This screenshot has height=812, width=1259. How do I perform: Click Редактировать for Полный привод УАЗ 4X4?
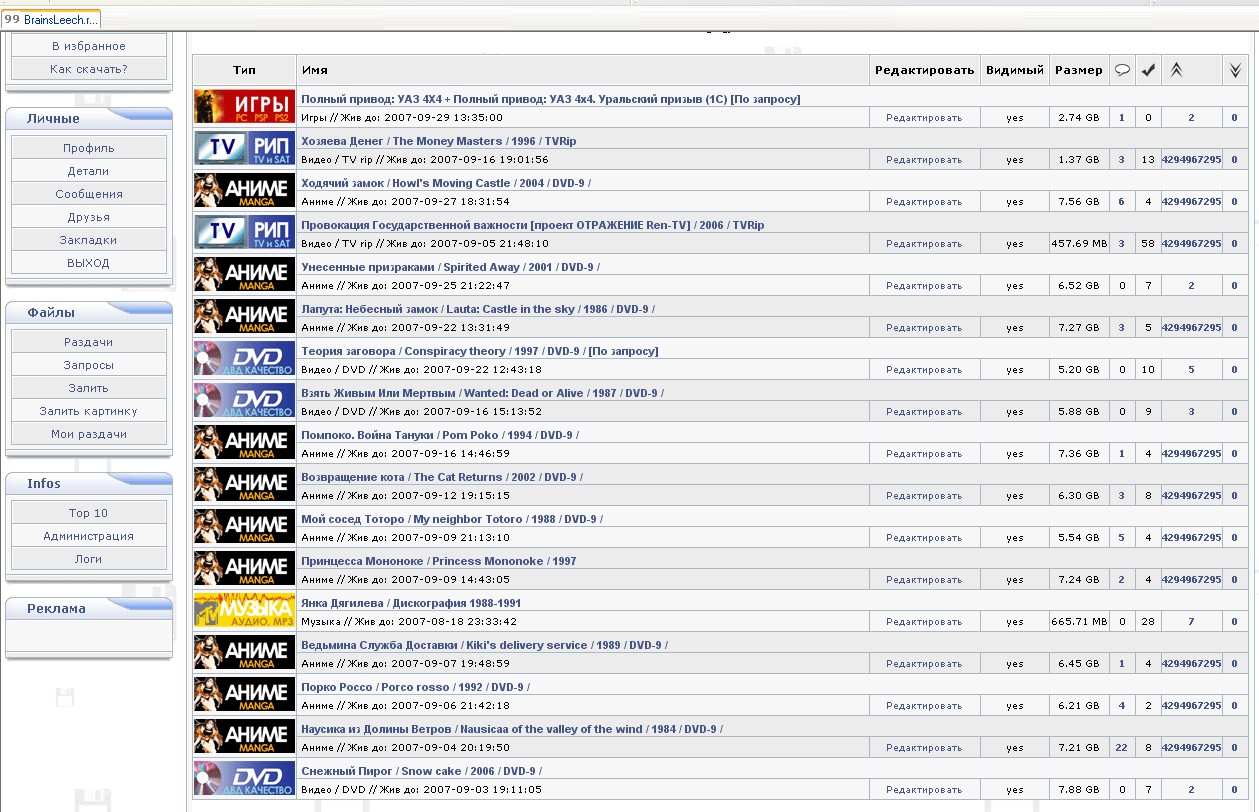(924, 117)
